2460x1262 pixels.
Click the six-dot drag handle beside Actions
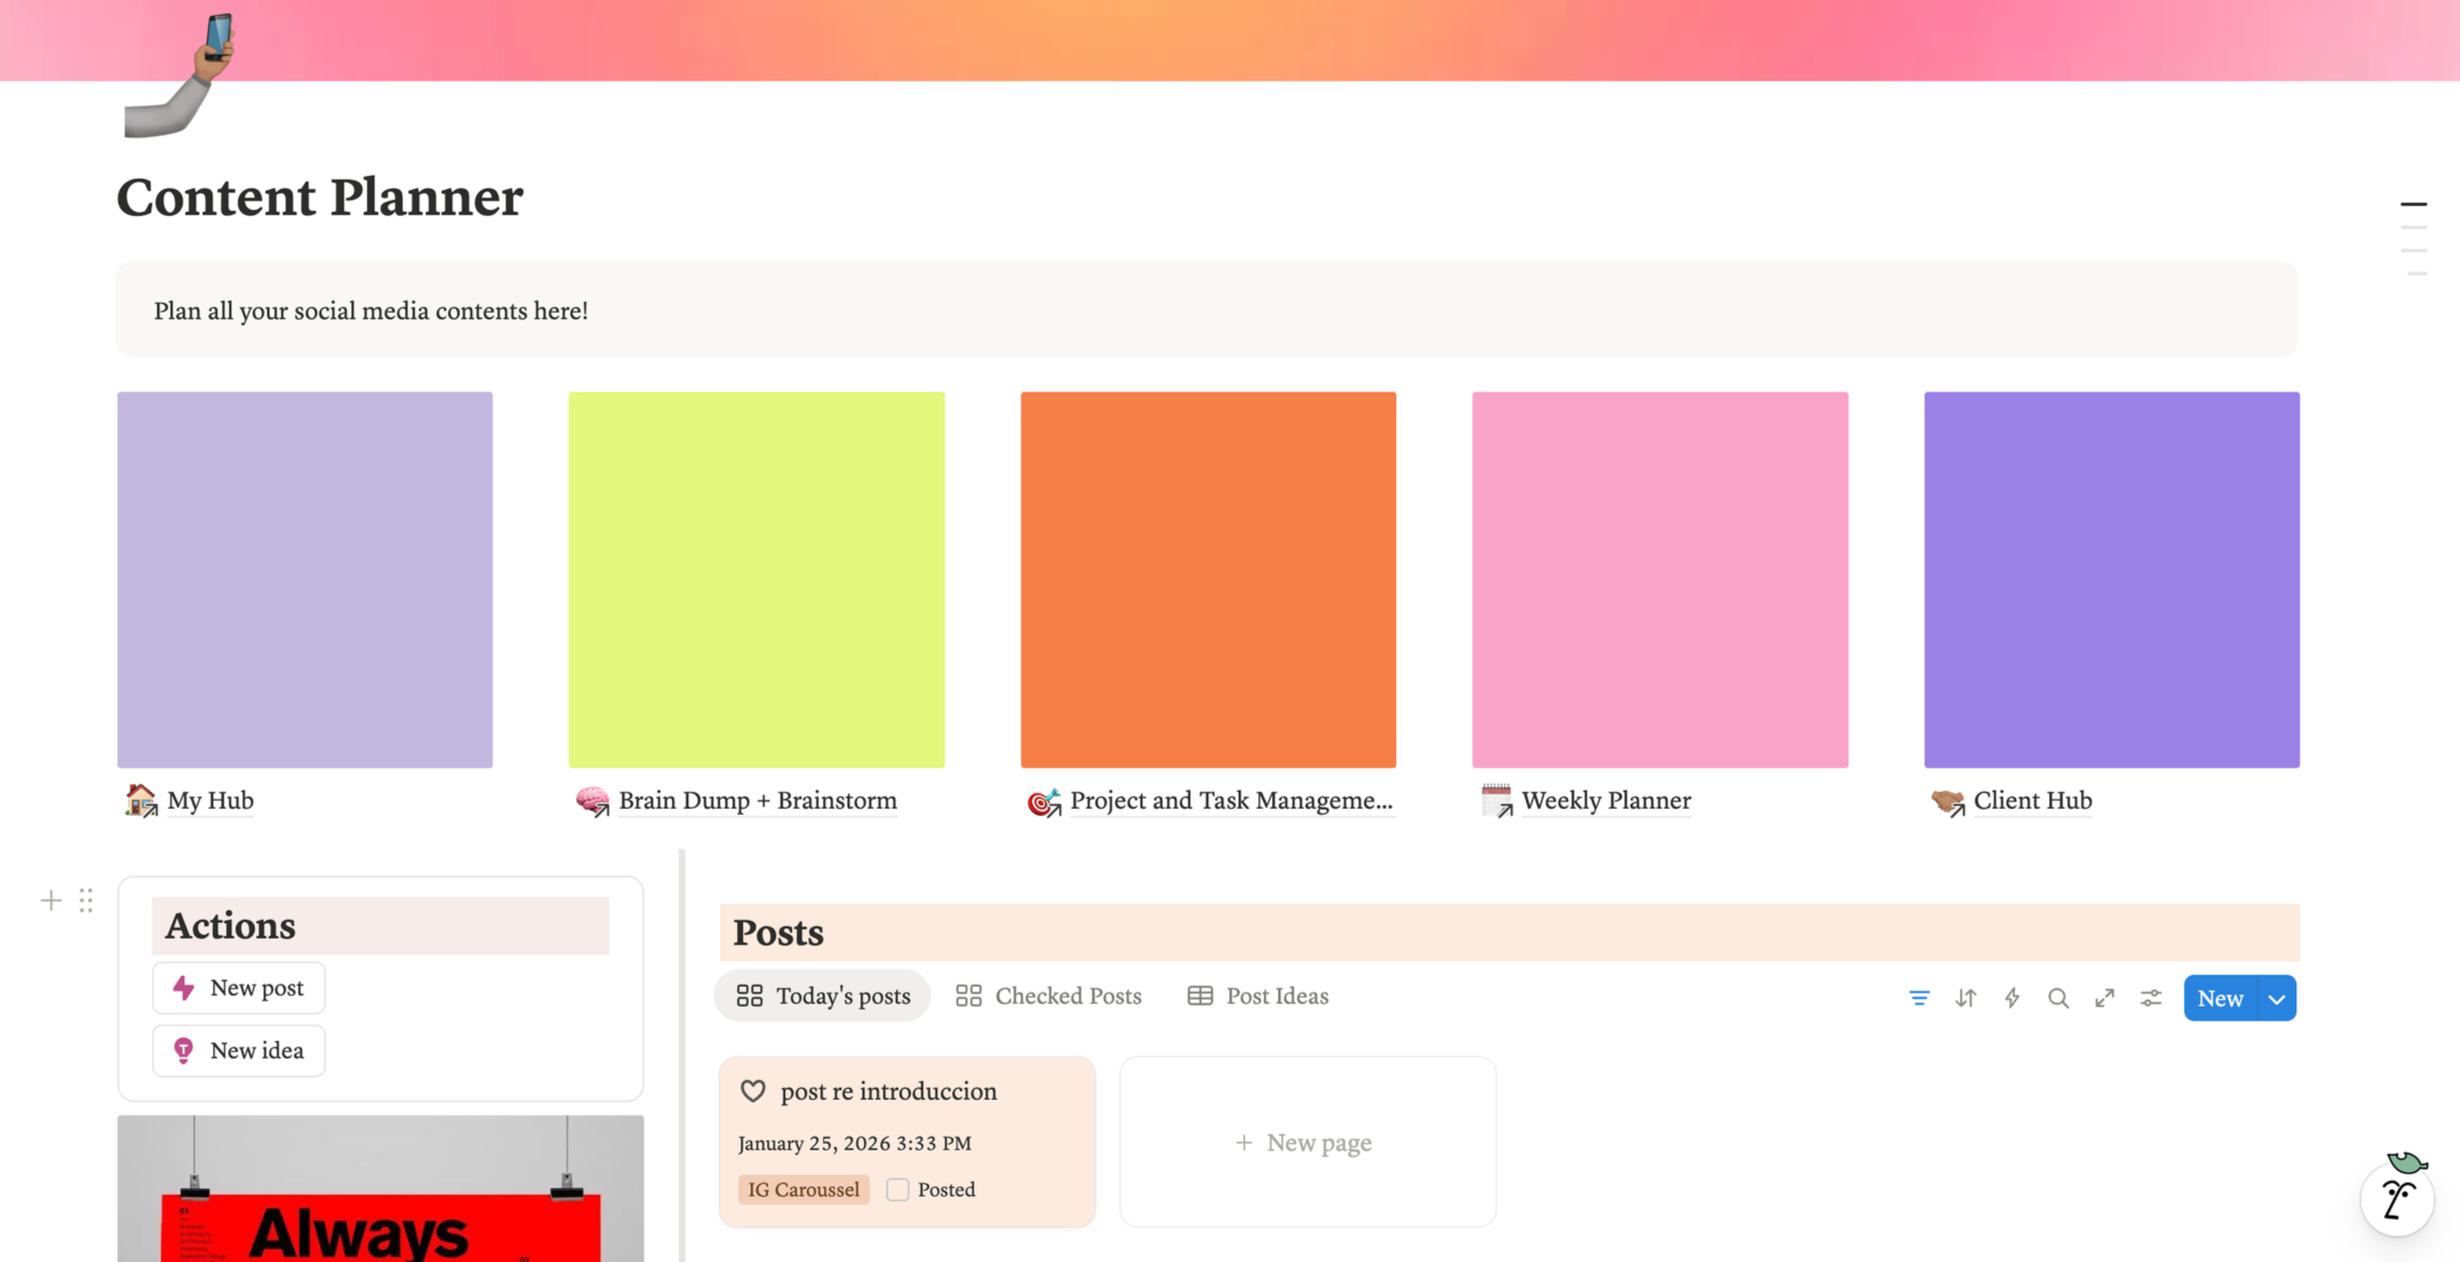[86, 901]
